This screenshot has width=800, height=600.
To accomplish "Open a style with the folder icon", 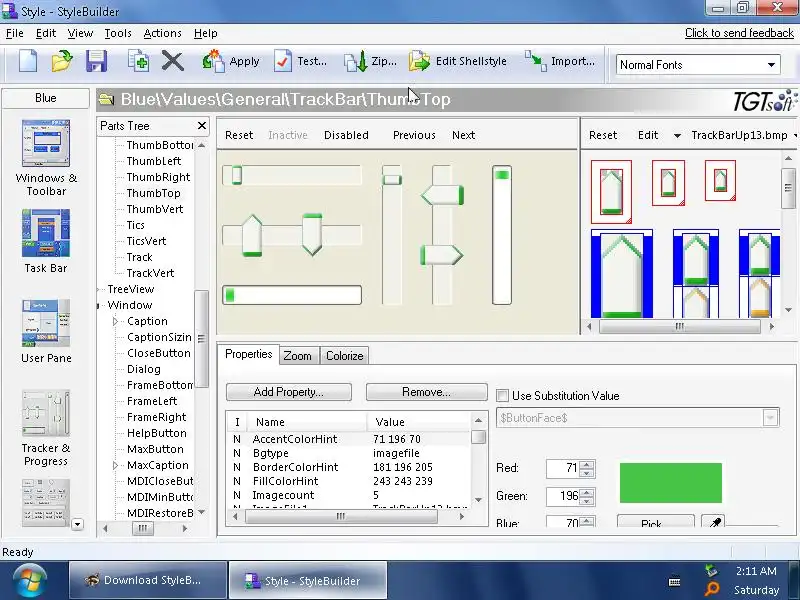I will [x=62, y=61].
